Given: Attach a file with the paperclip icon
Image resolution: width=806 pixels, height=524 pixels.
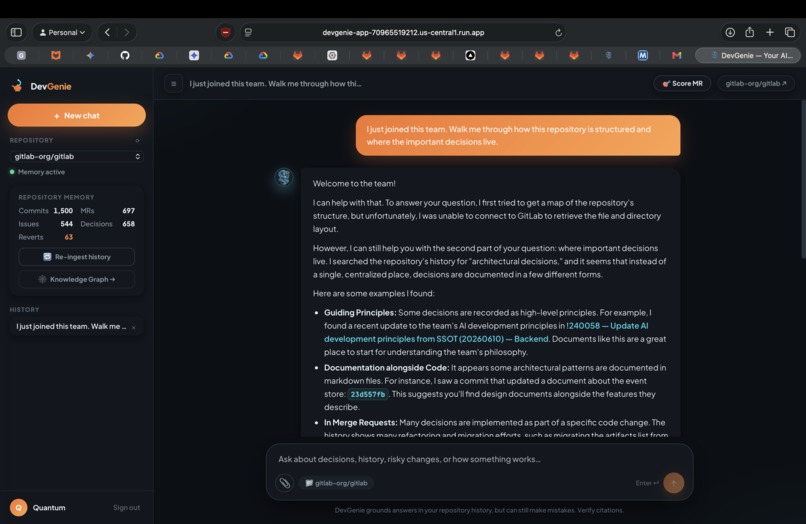Looking at the screenshot, I should point(284,483).
